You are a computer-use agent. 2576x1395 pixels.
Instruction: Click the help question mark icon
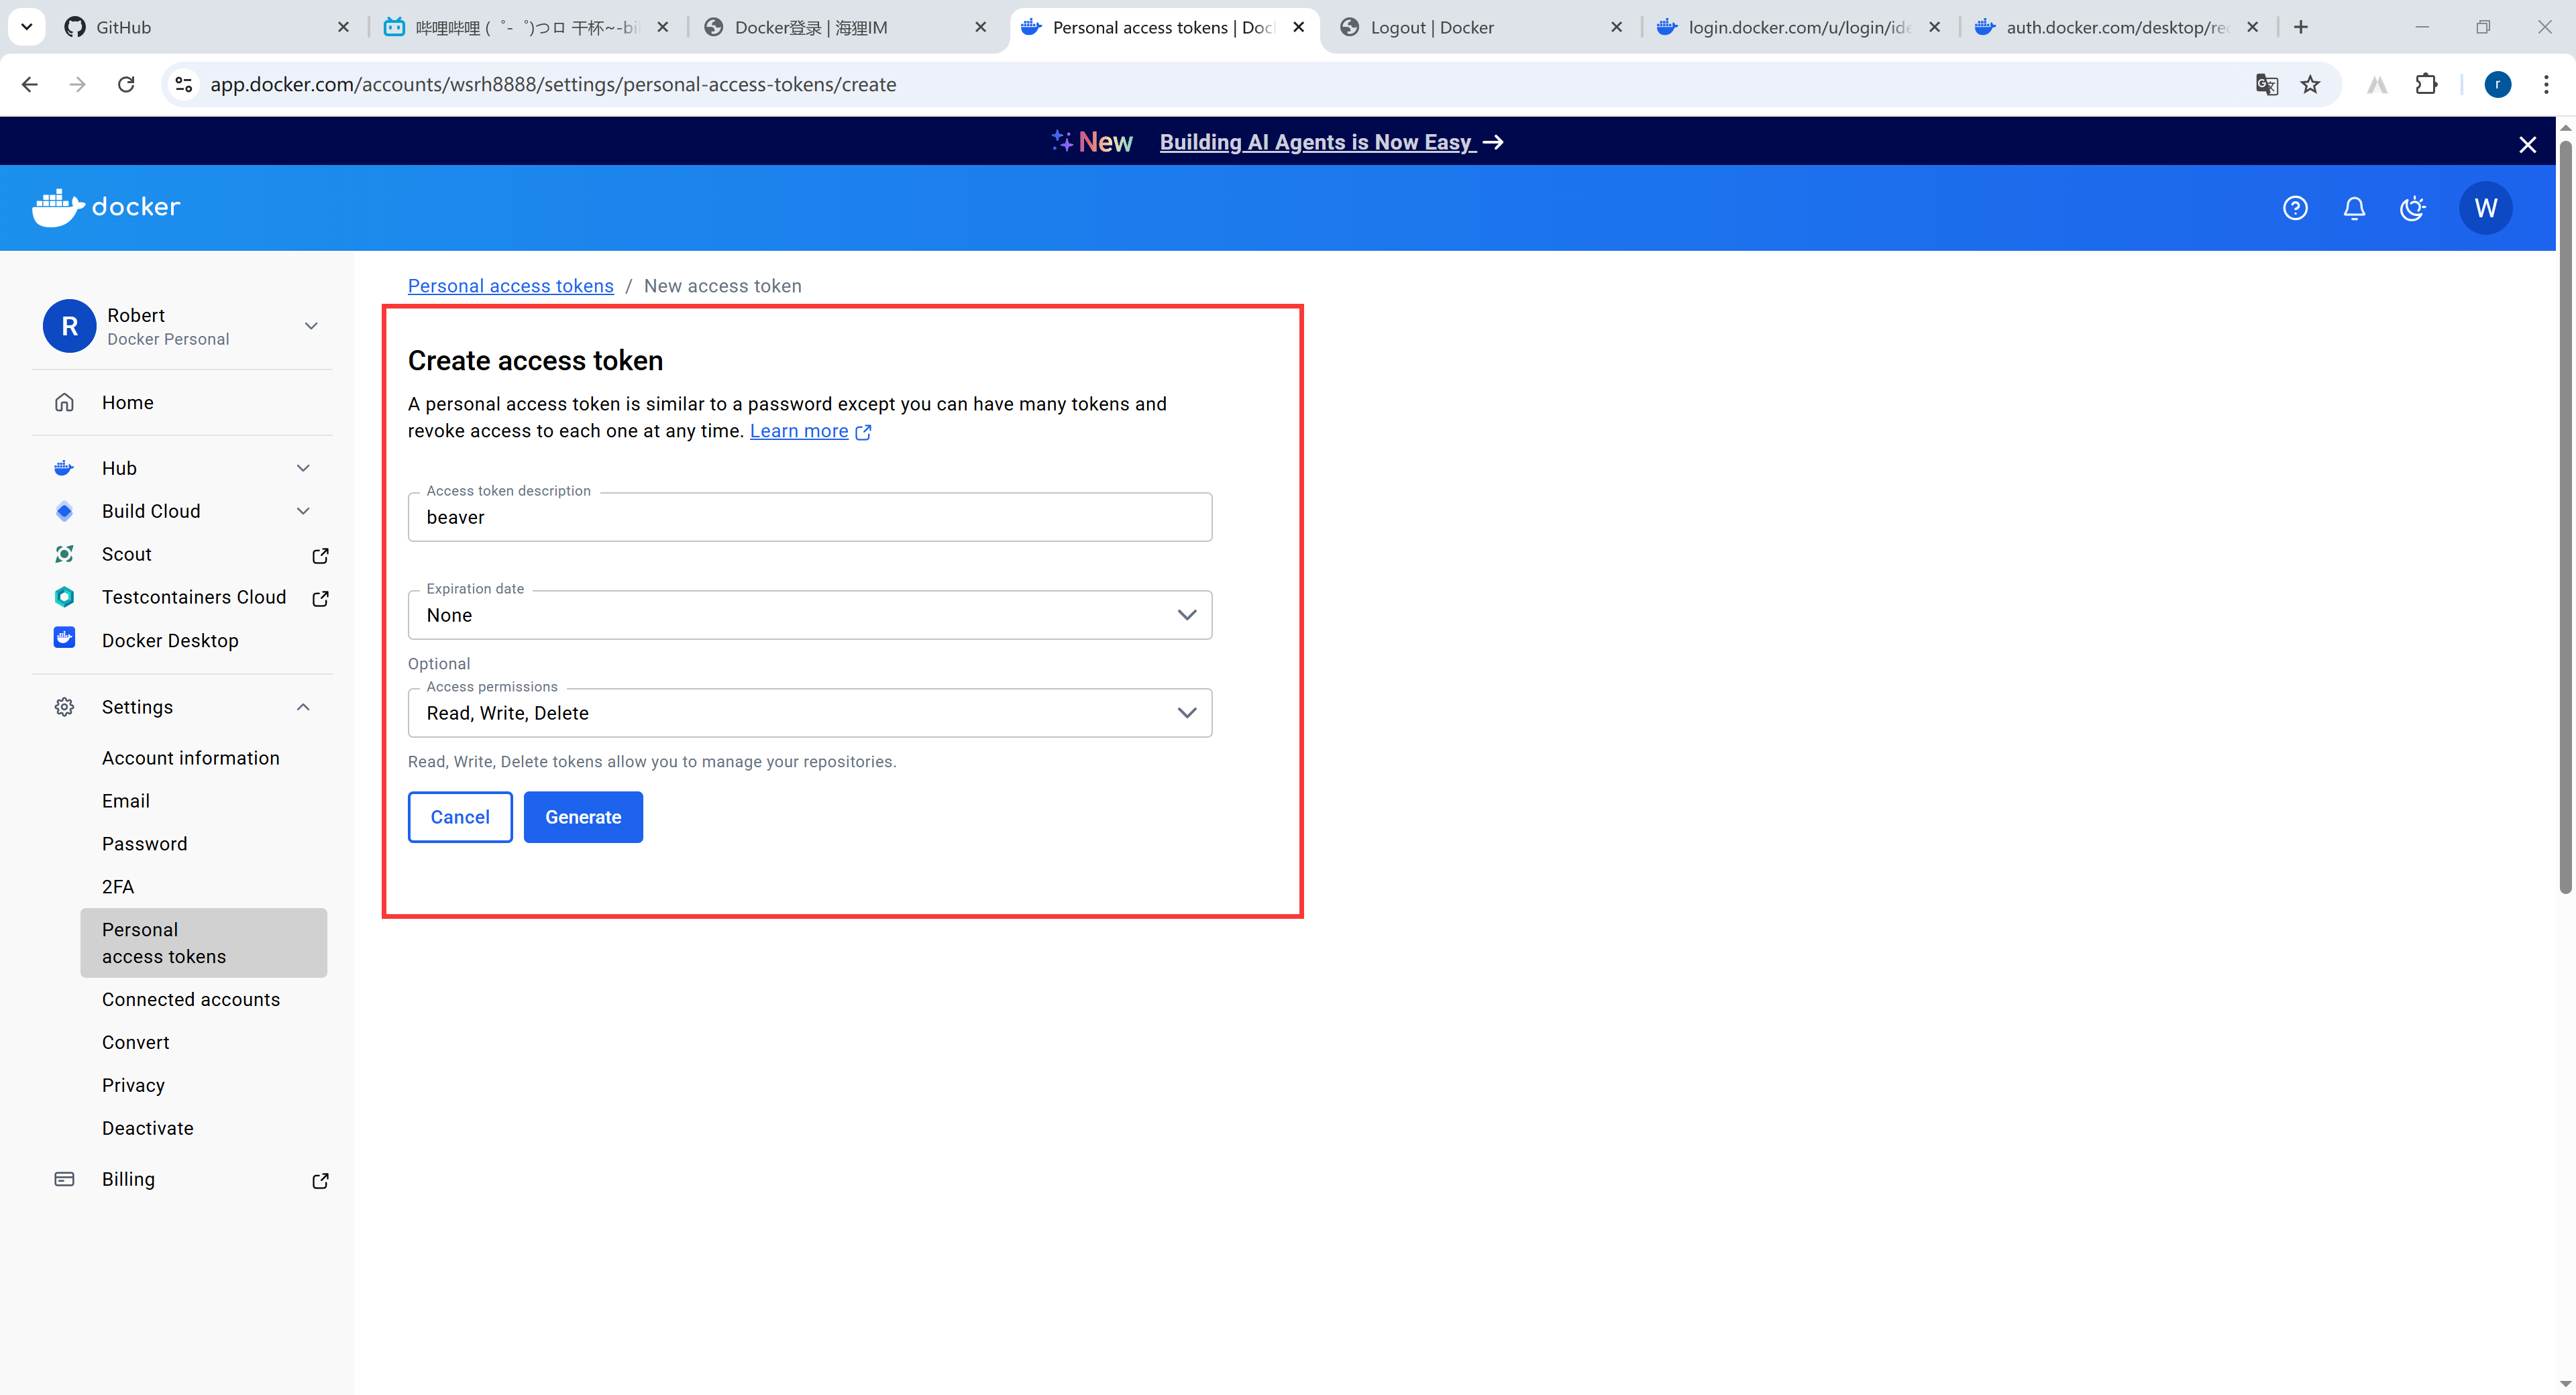click(2295, 208)
